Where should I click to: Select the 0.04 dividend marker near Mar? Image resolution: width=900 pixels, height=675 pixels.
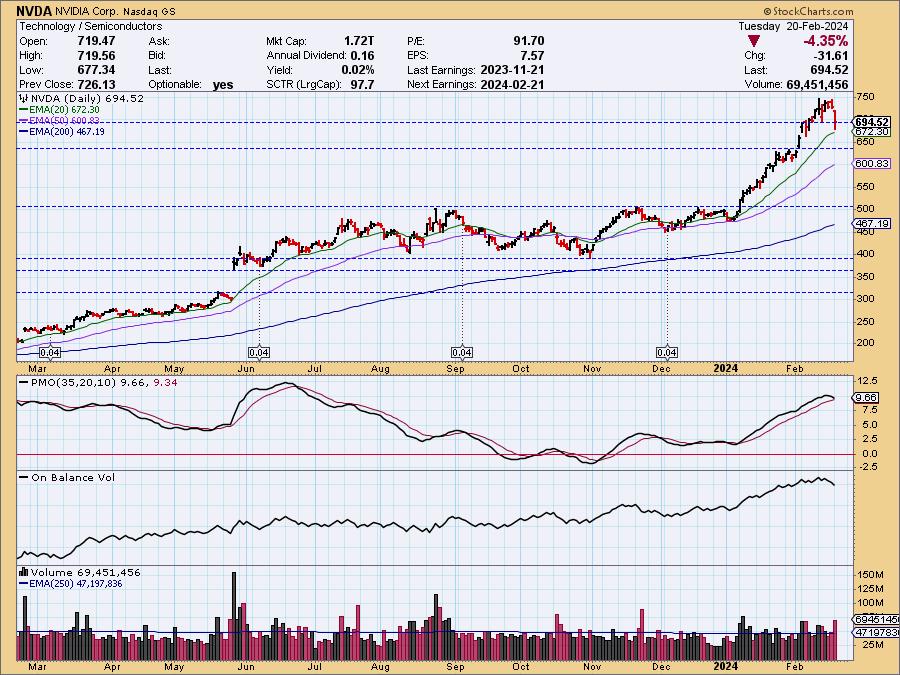(x=50, y=352)
